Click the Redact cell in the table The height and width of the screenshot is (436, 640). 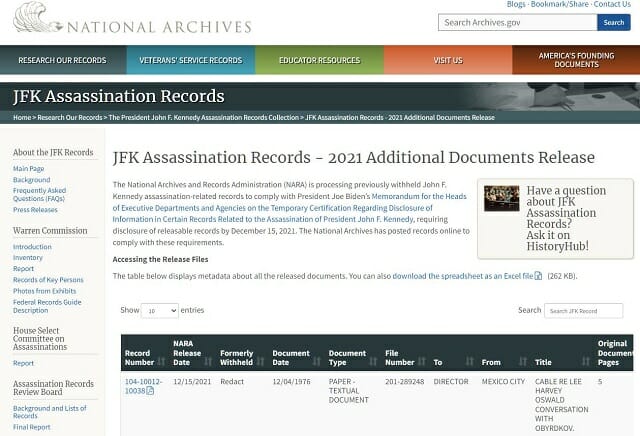(x=232, y=382)
